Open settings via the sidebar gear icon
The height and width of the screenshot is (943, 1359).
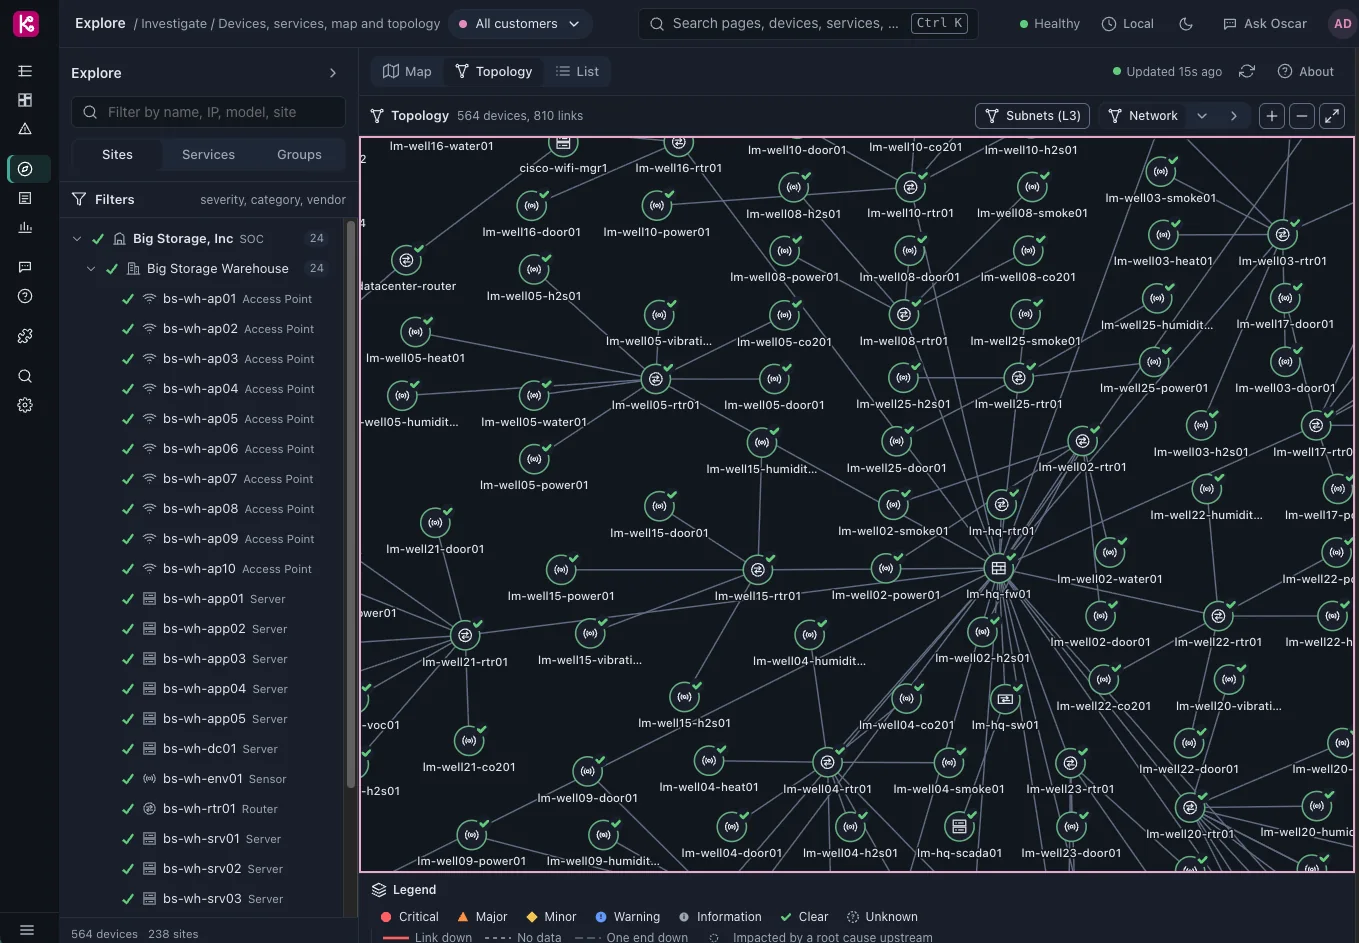[x=25, y=405]
